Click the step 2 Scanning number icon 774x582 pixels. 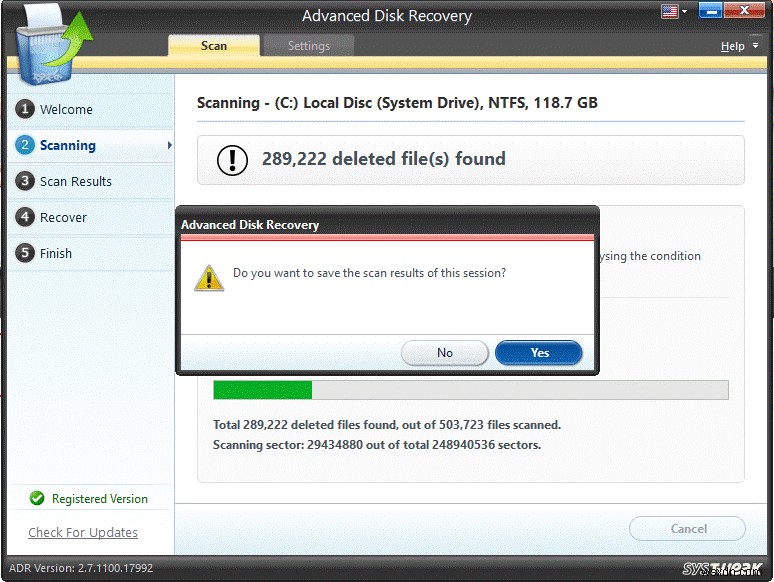[x=24, y=145]
